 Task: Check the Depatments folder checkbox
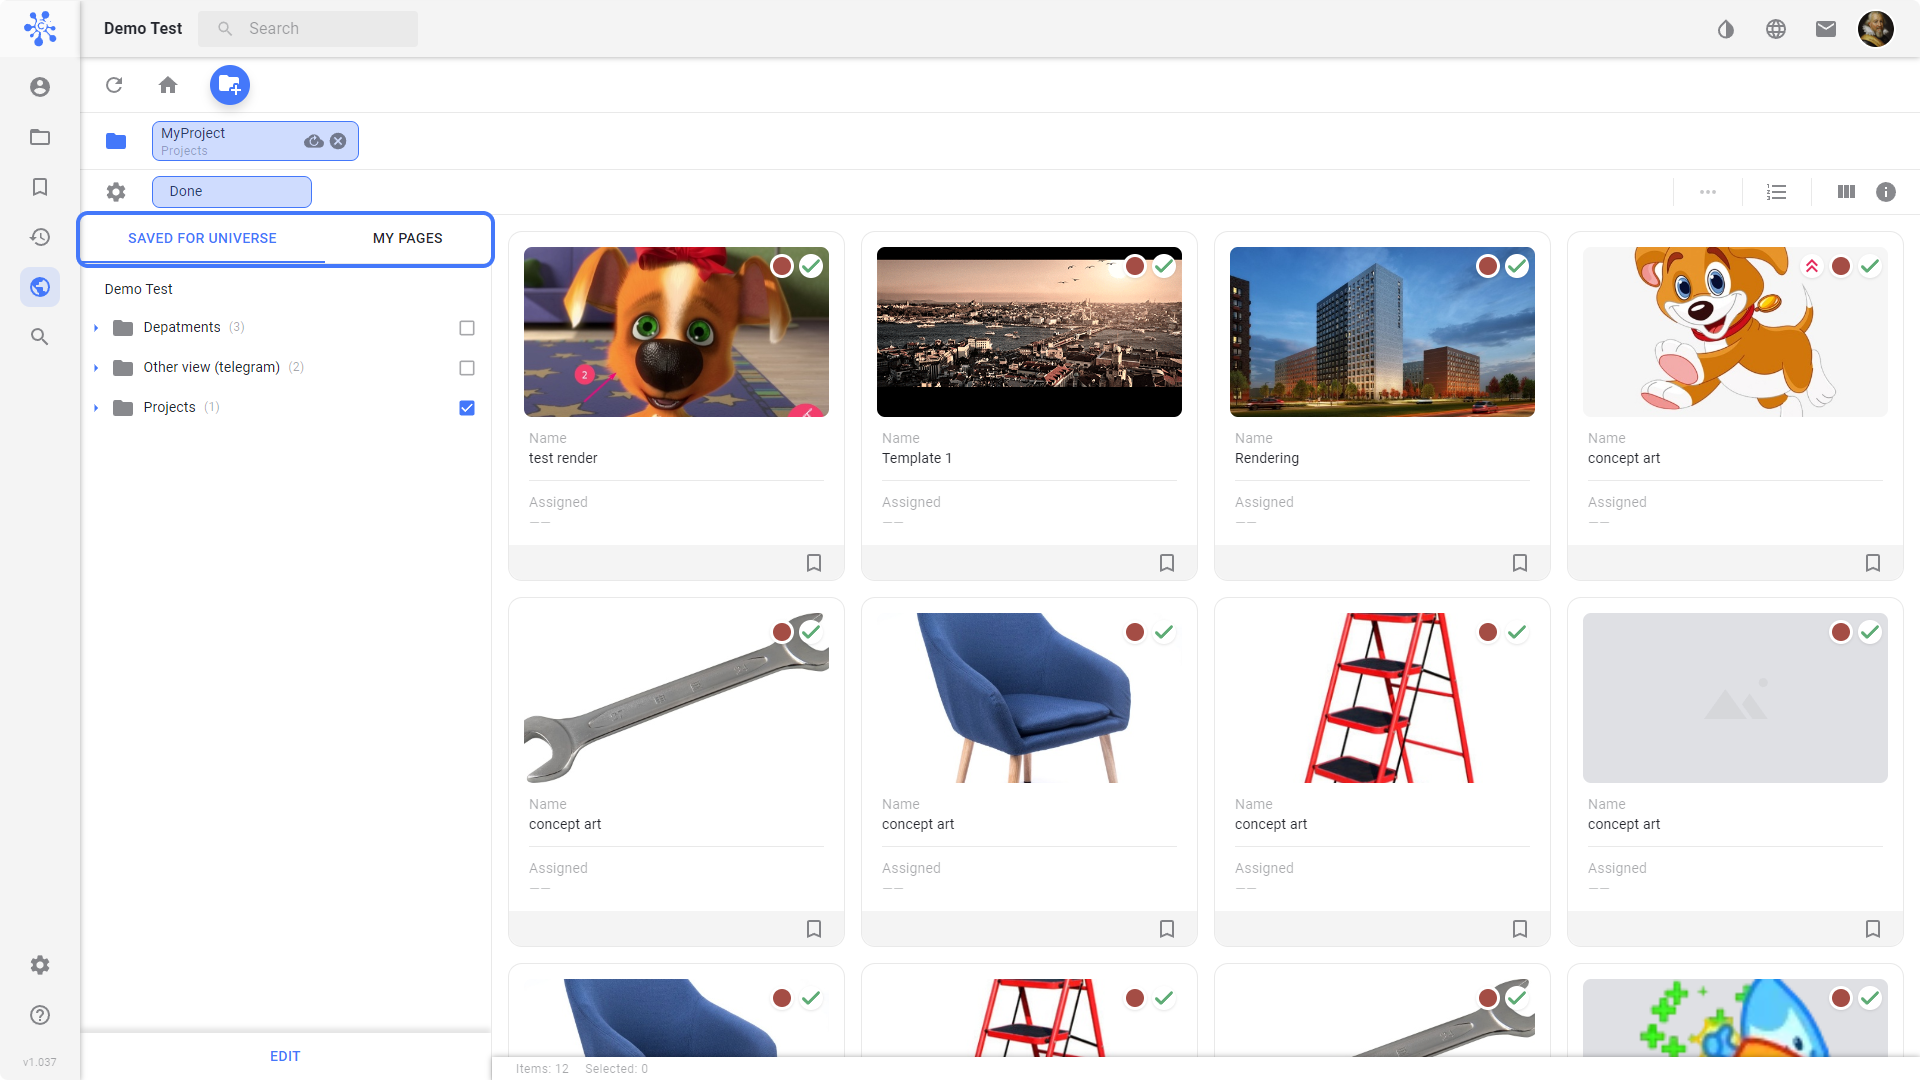coord(467,328)
